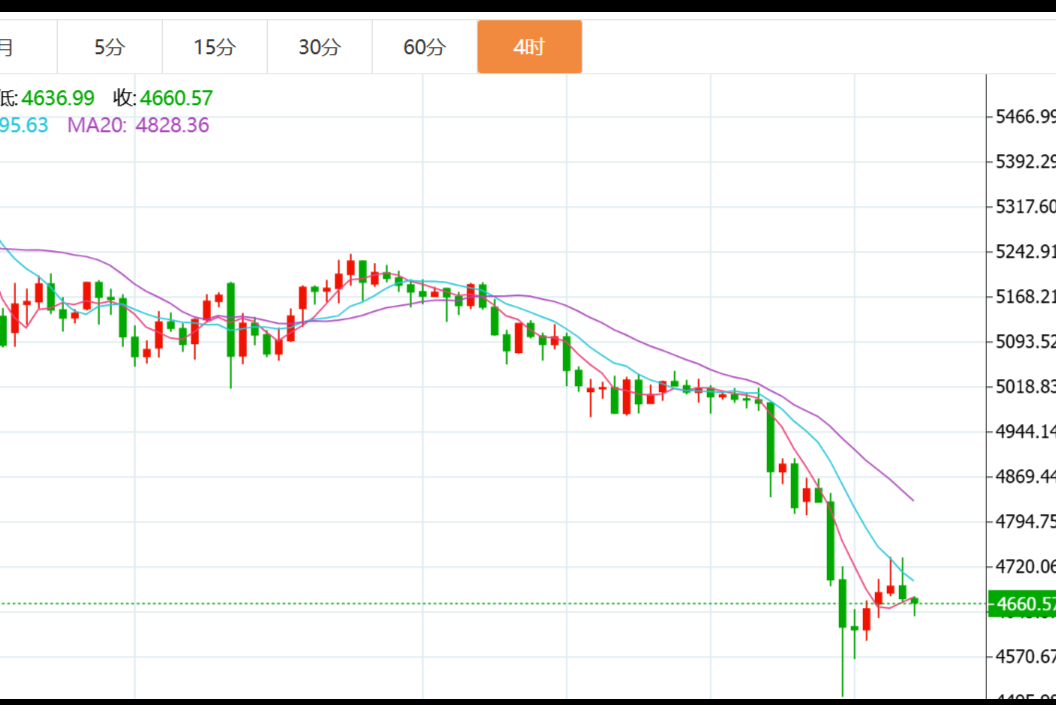Switch to the 5分 timeframe tab
The width and height of the screenshot is (1056, 705).
tap(110, 47)
